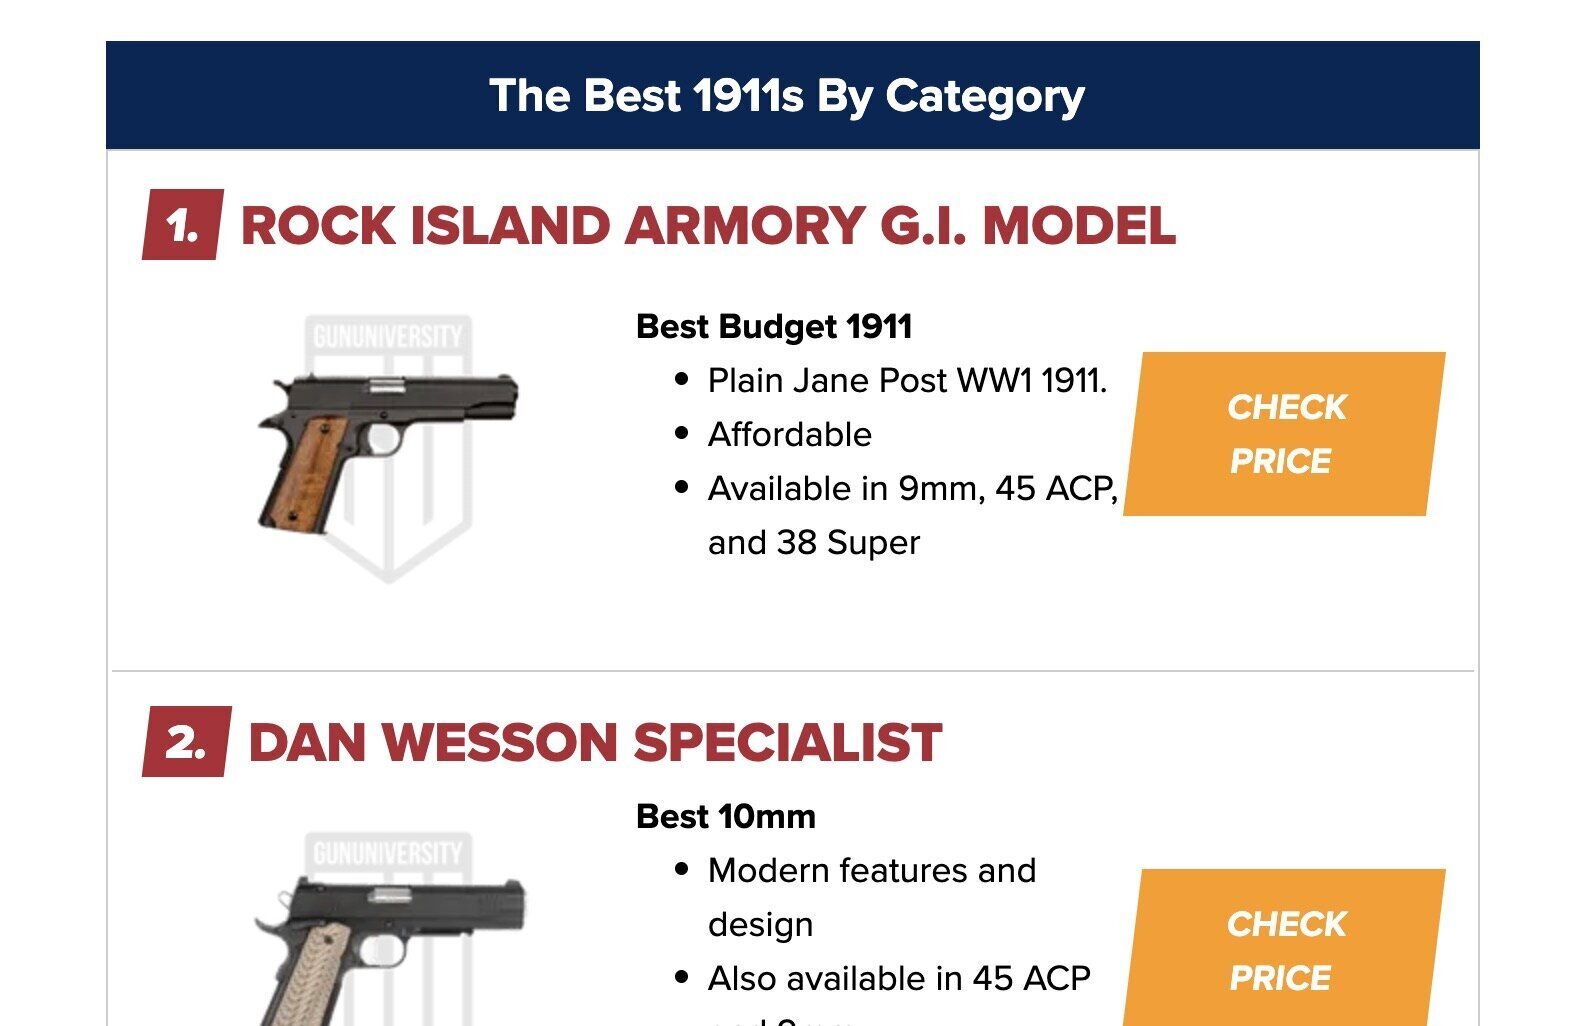
Task: Click The Best 1911s By Category header bar
Action: point(789,96)
